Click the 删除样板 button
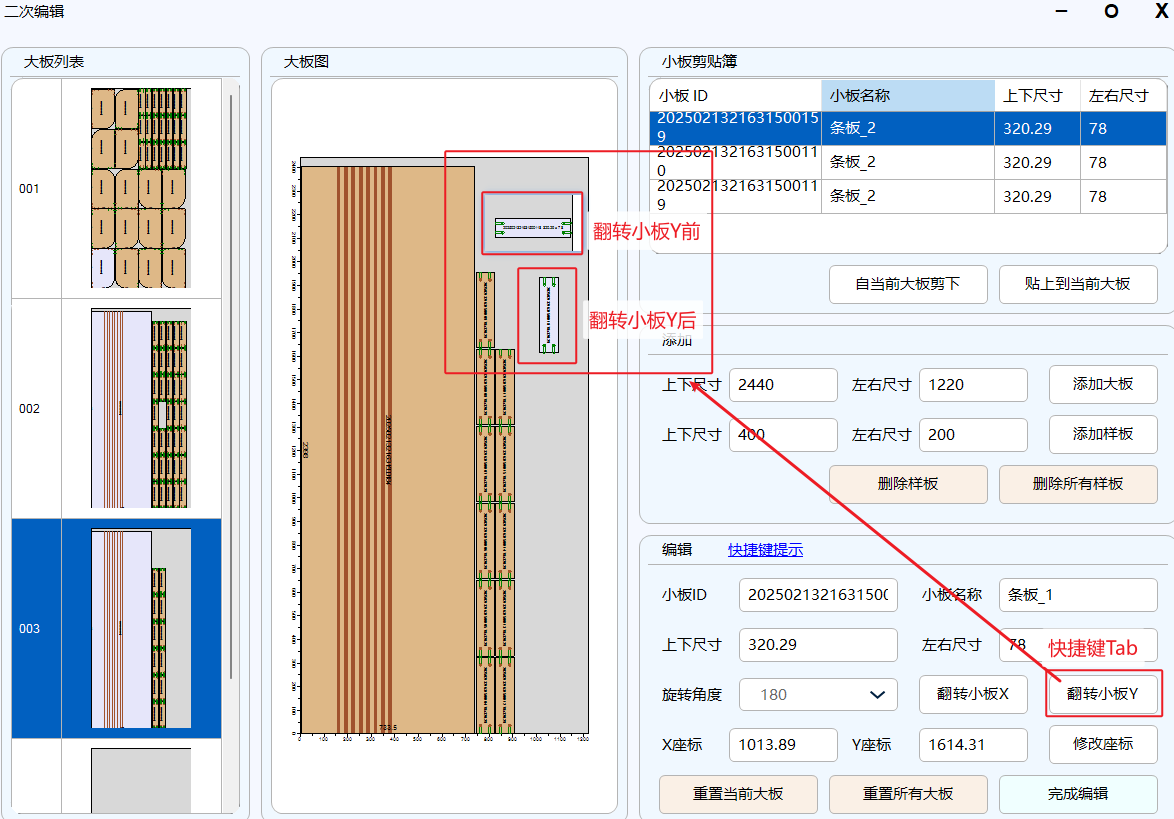This screenshot has width=1174, height=819. pos(907,484)
